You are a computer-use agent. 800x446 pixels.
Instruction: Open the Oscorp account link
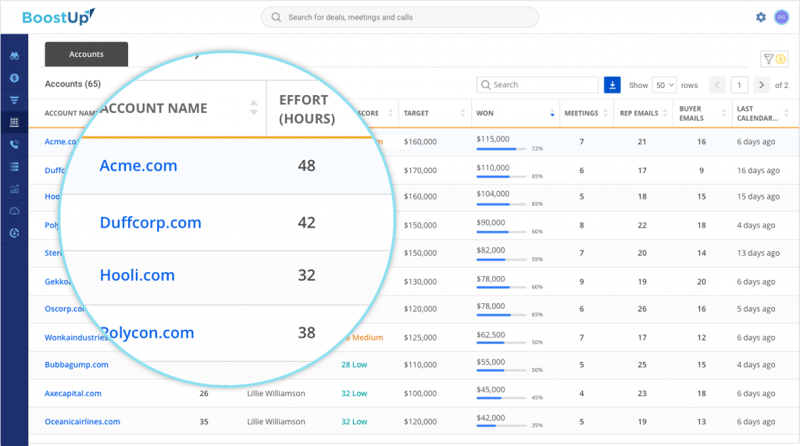[65, 309]
